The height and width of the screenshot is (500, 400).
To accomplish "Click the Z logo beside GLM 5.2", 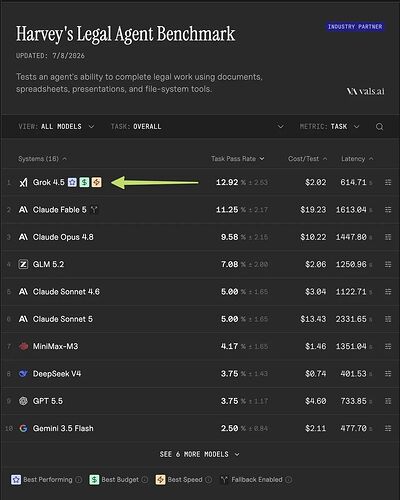I will click(x=23, y=264).
